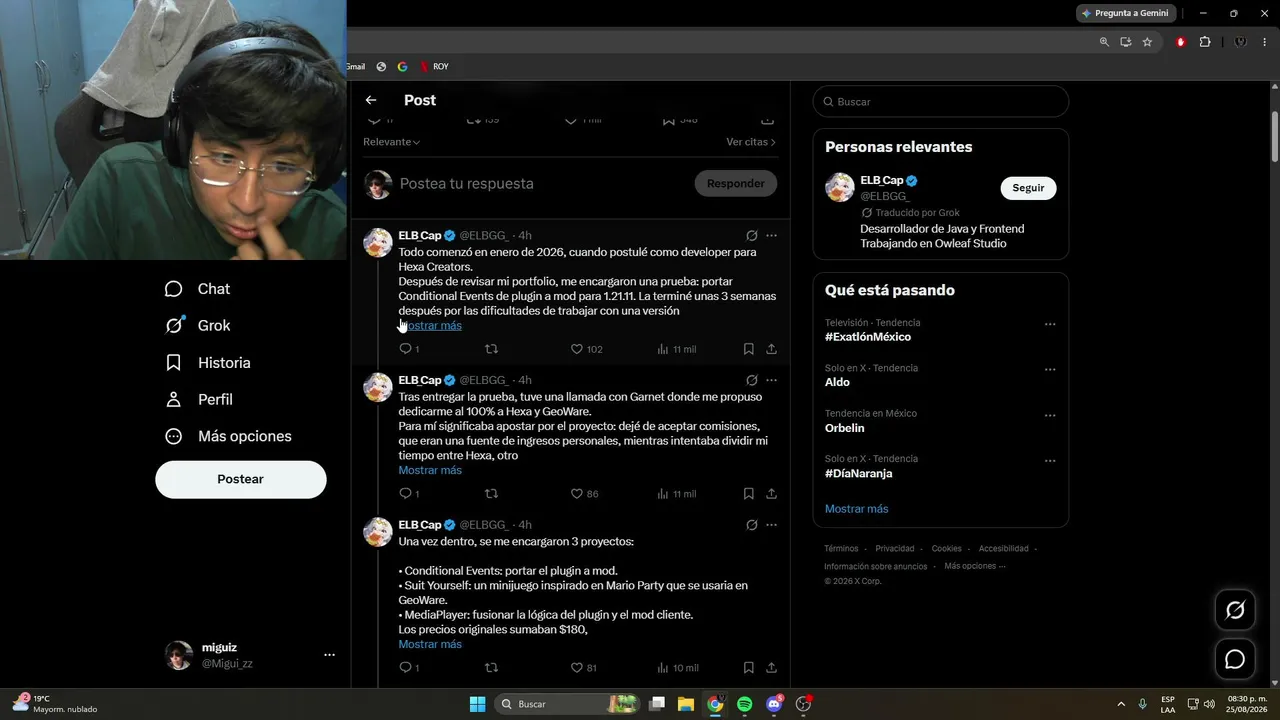Image resolution: width=1280 pixels, height=720 pixels.
Task: Open the Privacidad footer link
Action: tap(895, 548)
